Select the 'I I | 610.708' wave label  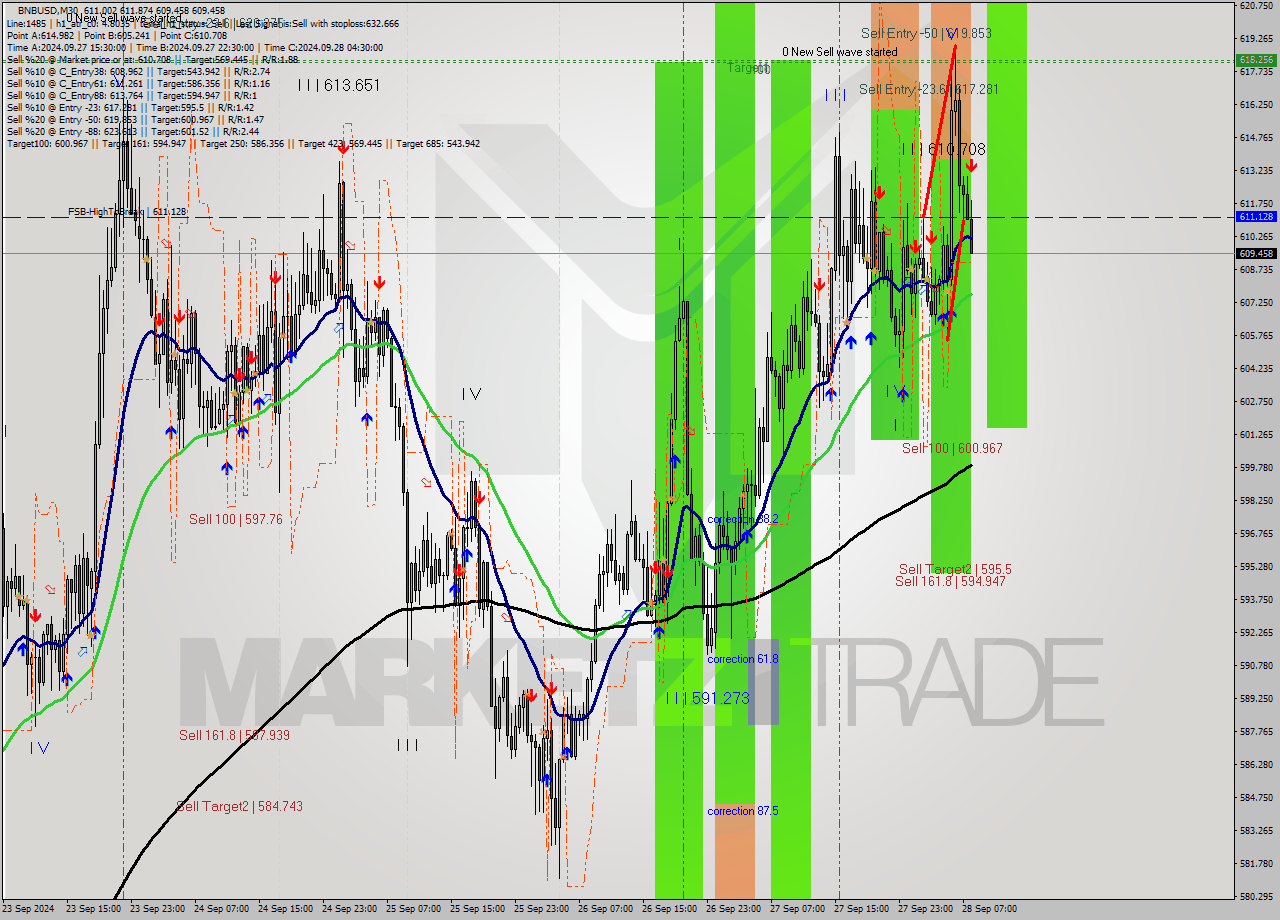point(944,149)
